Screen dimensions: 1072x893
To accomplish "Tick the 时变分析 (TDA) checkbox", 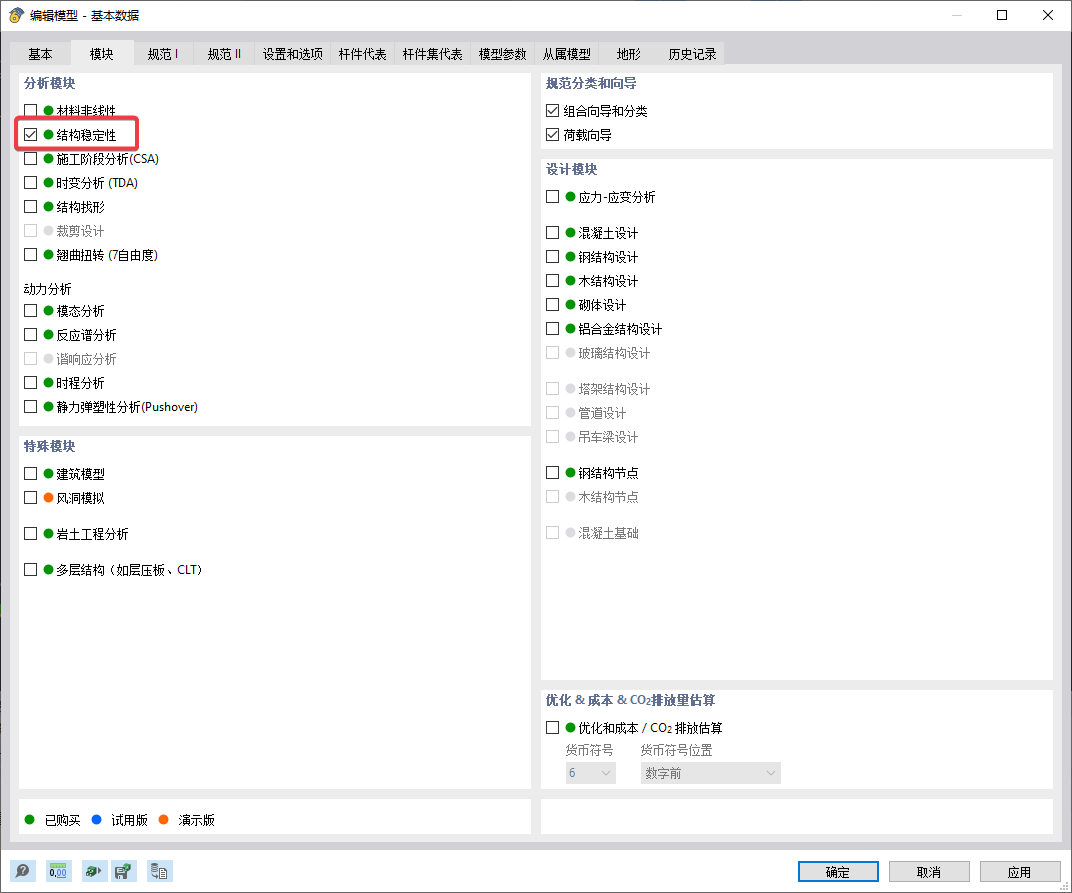I will click(x=30, y=183).
